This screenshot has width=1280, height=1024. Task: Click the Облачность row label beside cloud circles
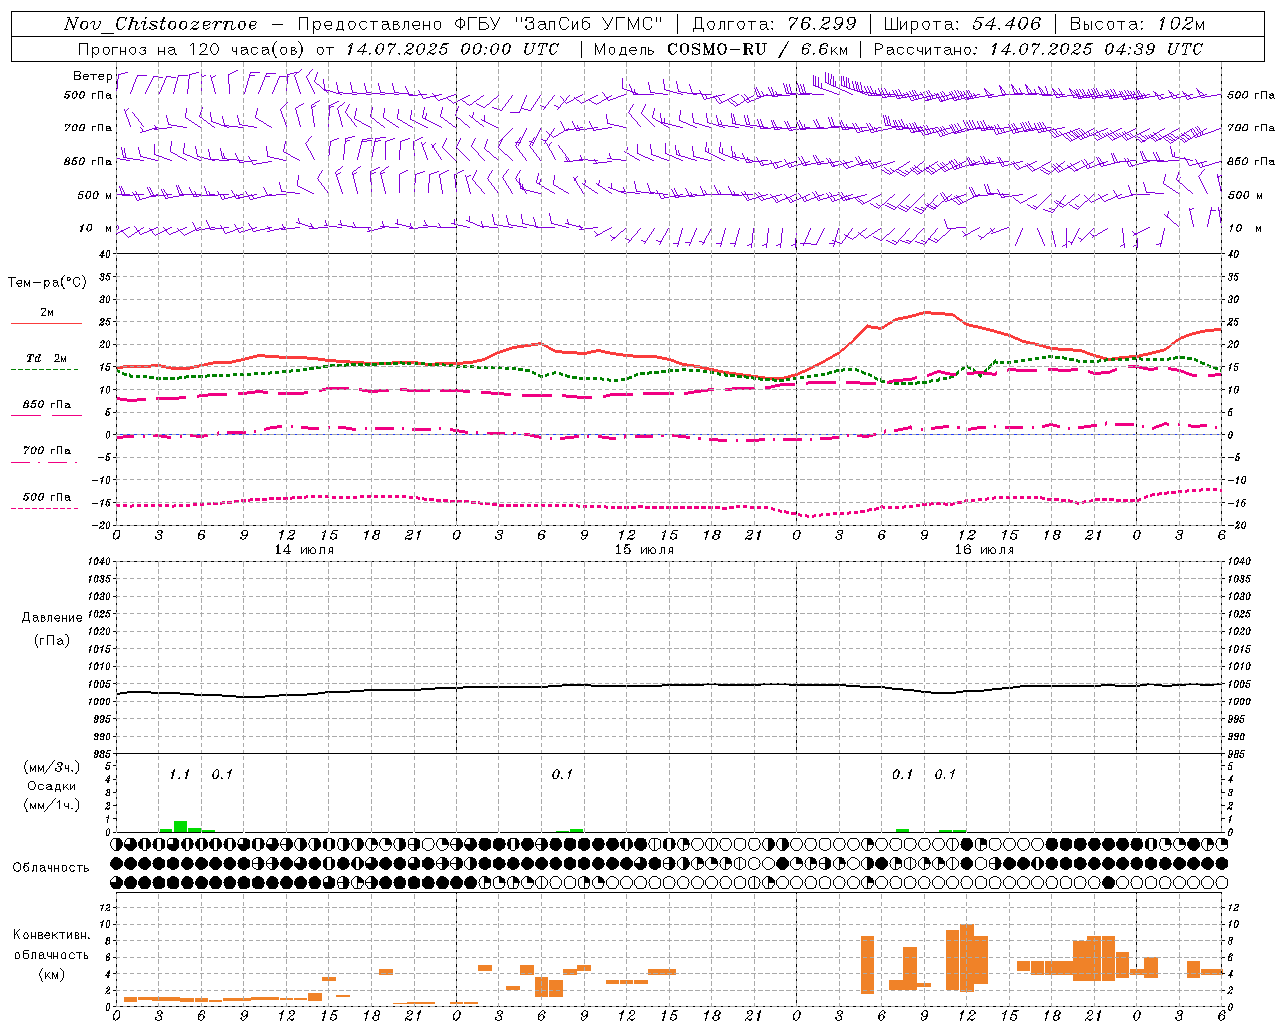point(51,868)
